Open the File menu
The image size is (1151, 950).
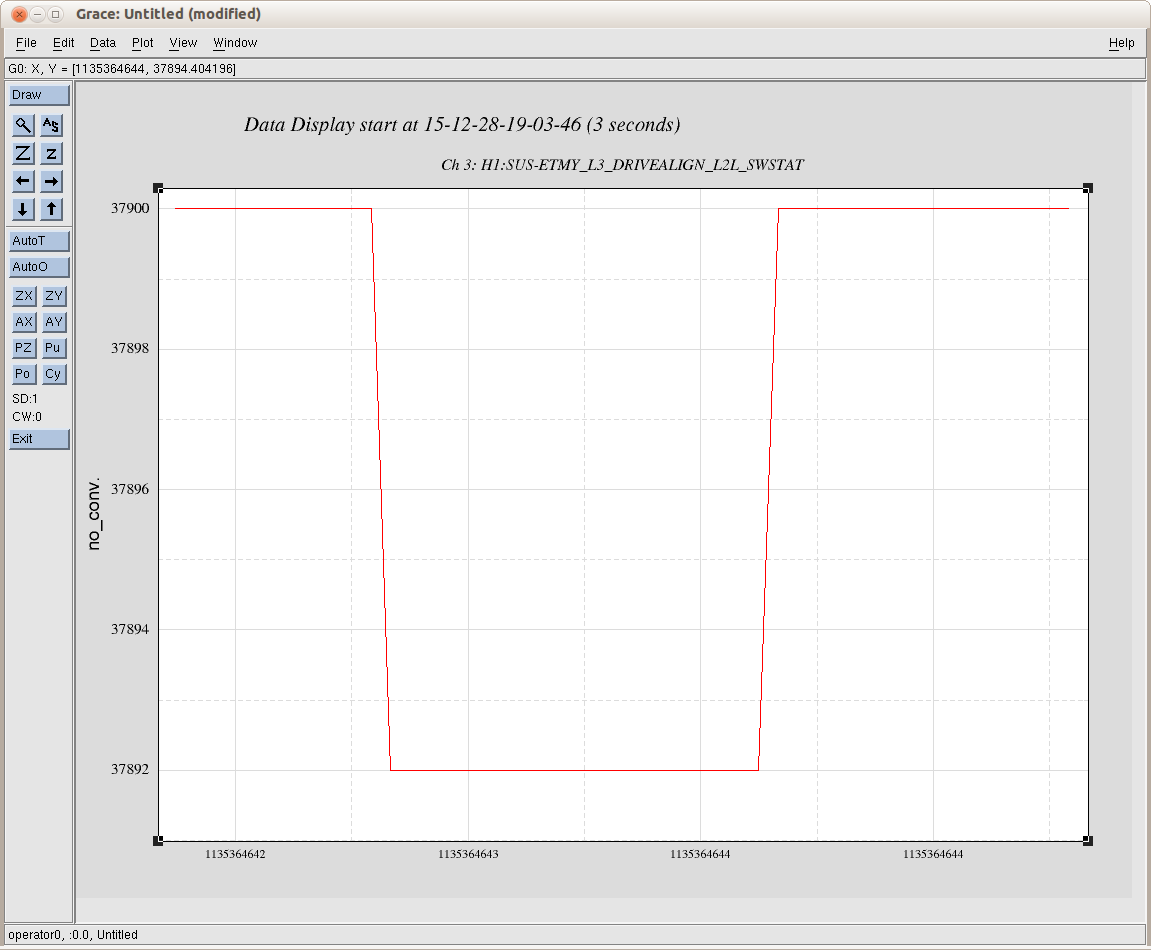click(26, 43)
